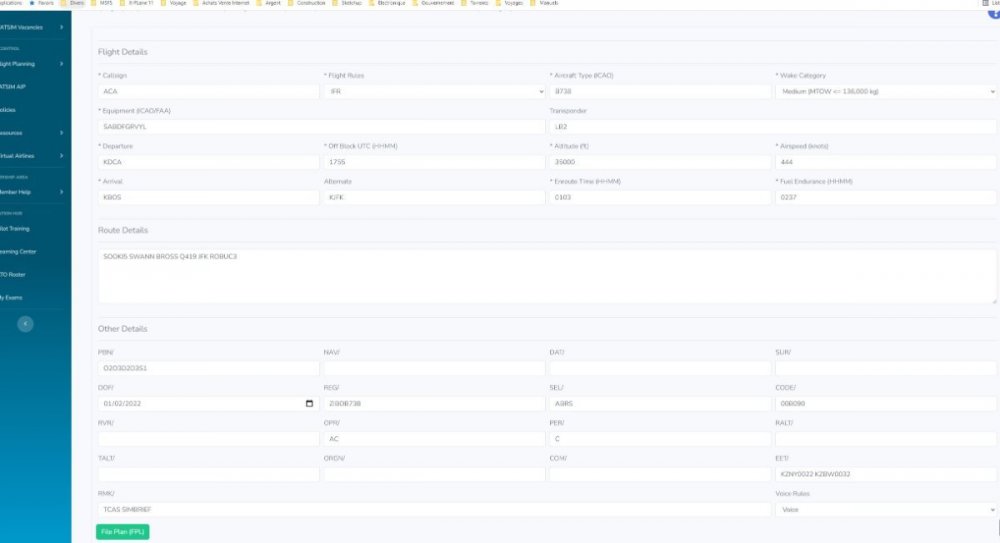Viewport: 1000px width, 543px height.
Task: Click the Favoris star bookmark
Action: point(39,3)
